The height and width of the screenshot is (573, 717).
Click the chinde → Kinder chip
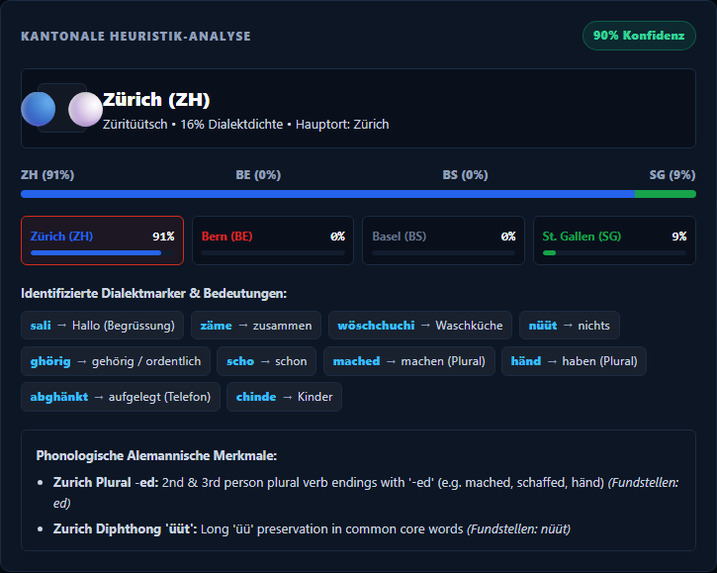pos(284,397)
